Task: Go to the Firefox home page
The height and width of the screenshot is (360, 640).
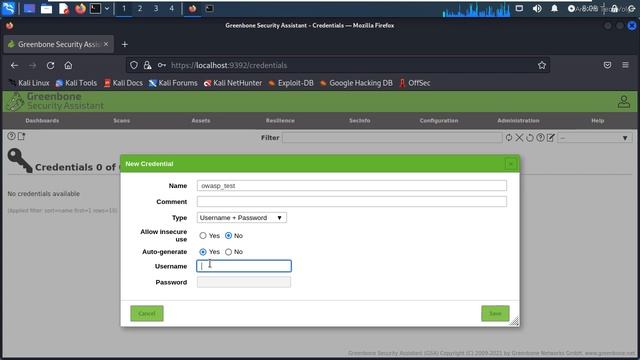Action: point(68,65)
